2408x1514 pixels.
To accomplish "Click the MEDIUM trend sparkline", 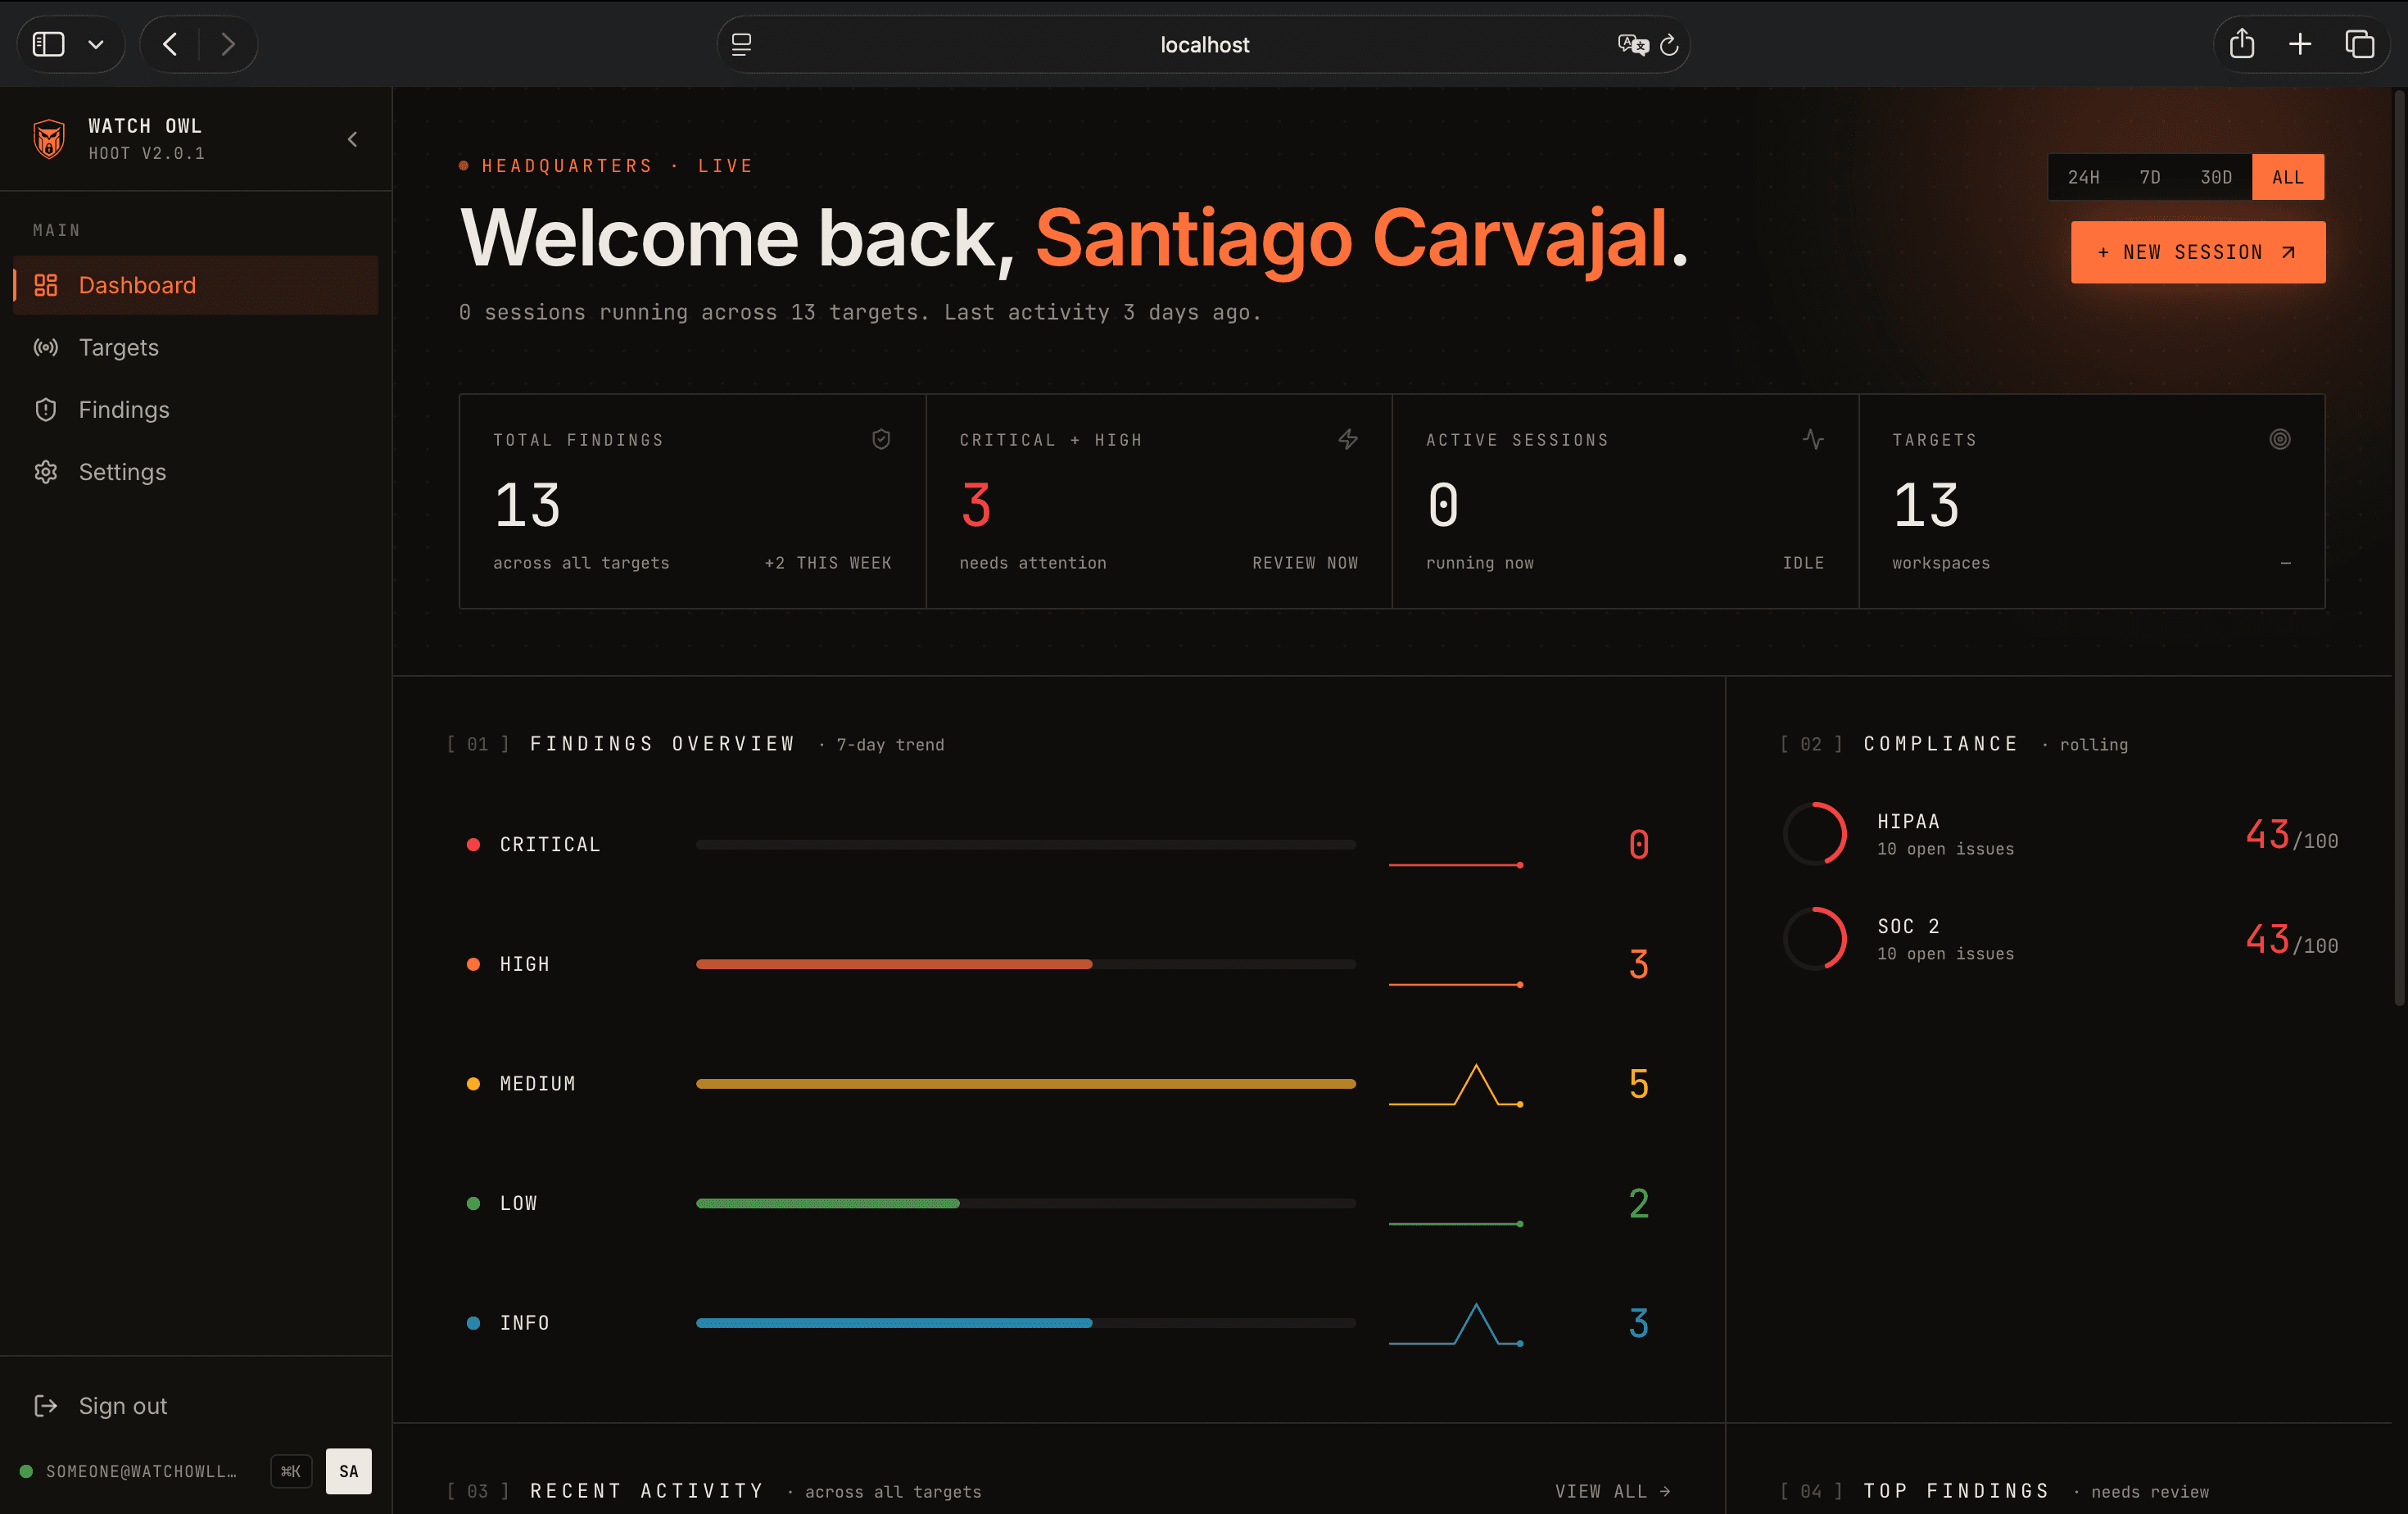I will tap(1456, 1085).
